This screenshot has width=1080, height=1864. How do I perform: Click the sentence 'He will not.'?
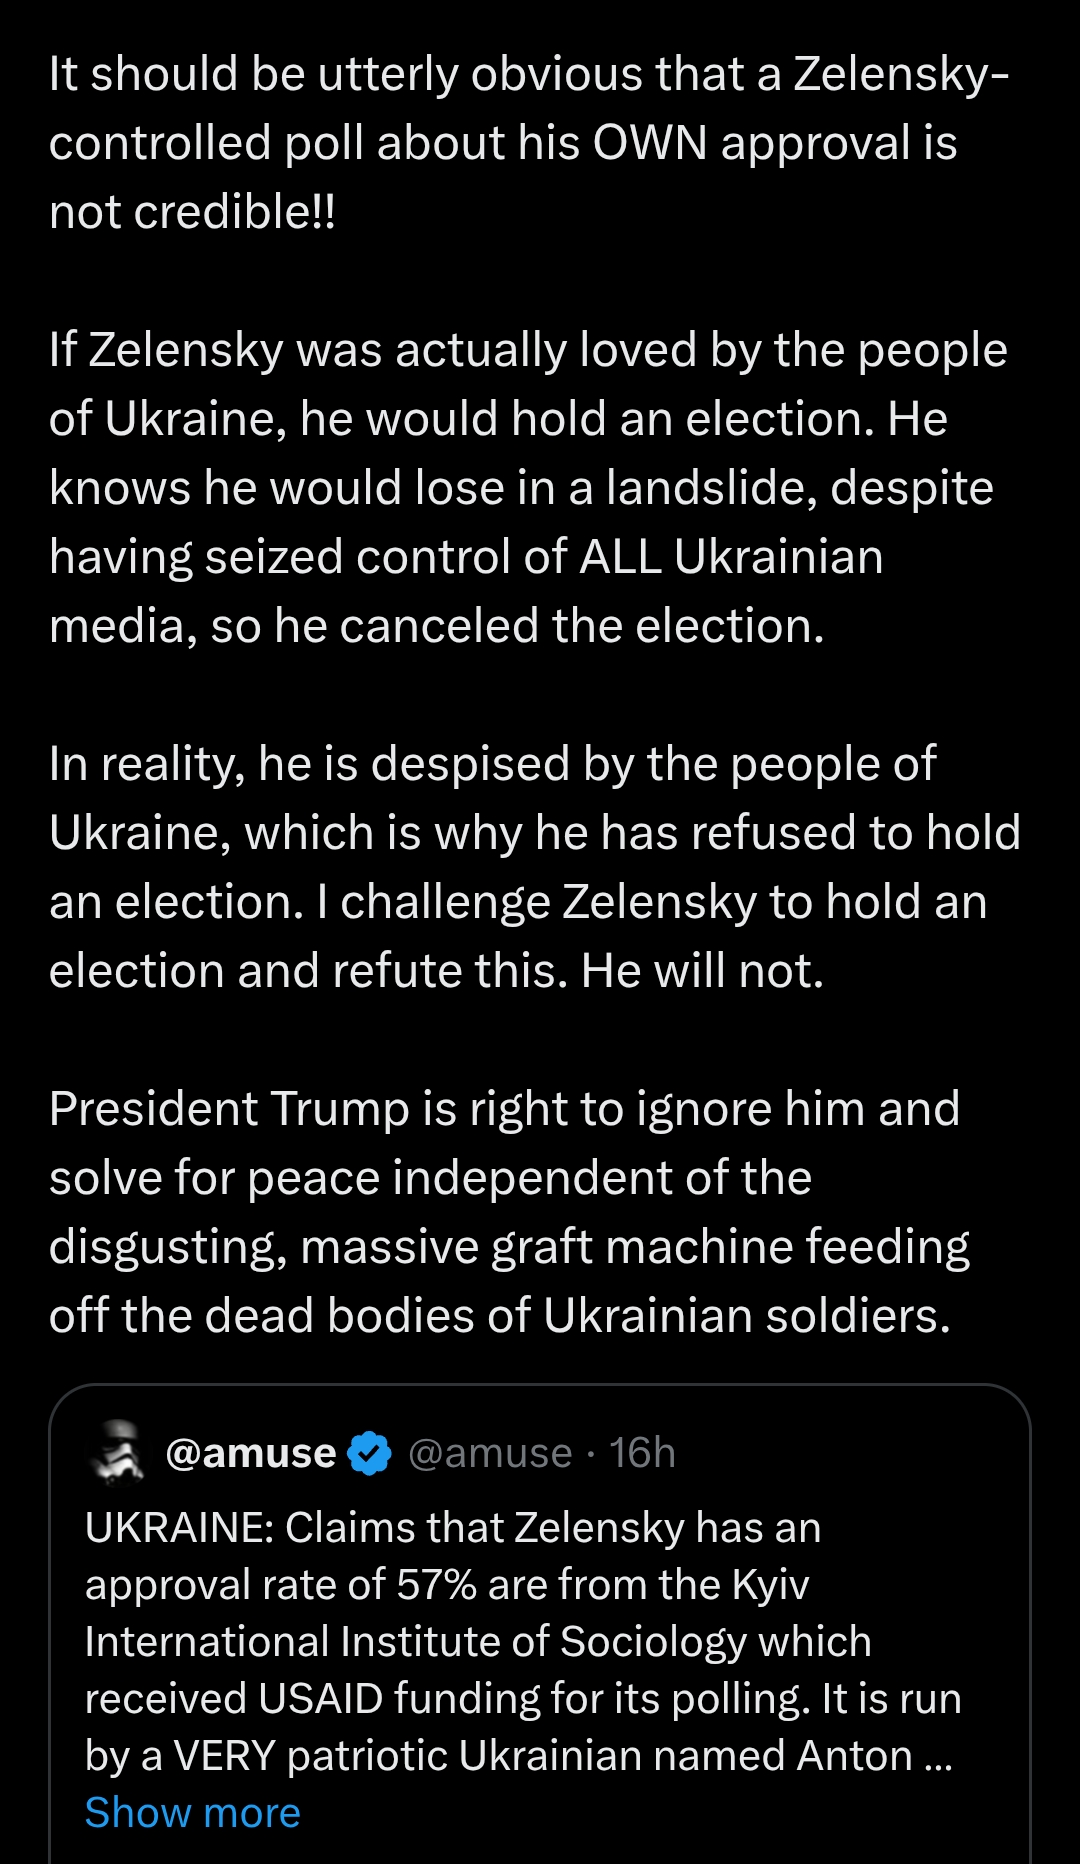tap(703, 971)
